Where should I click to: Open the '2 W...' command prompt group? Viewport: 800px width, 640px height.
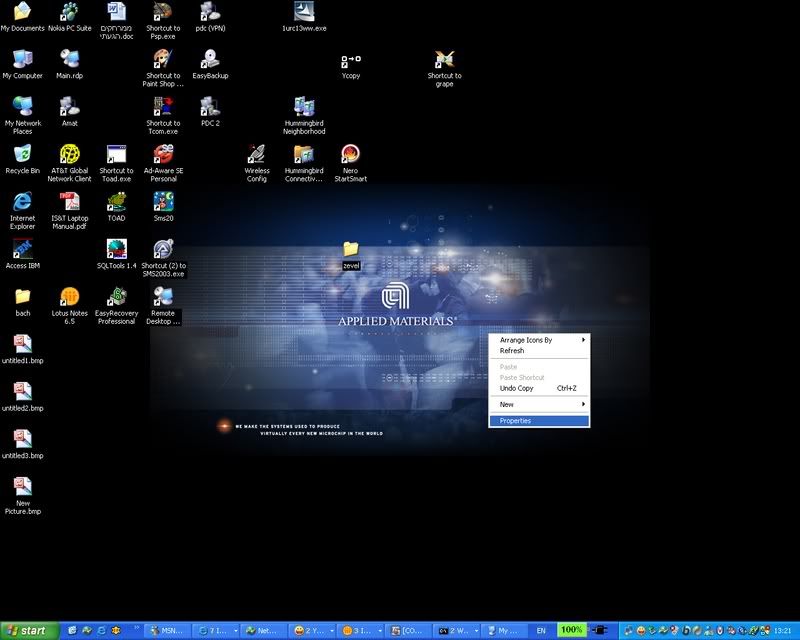tap(456, 631)
